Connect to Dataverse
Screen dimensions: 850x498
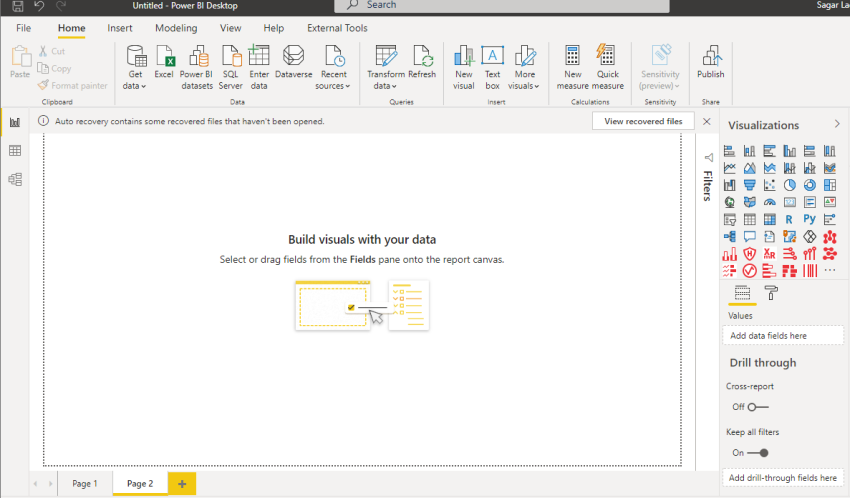[293, 62]
